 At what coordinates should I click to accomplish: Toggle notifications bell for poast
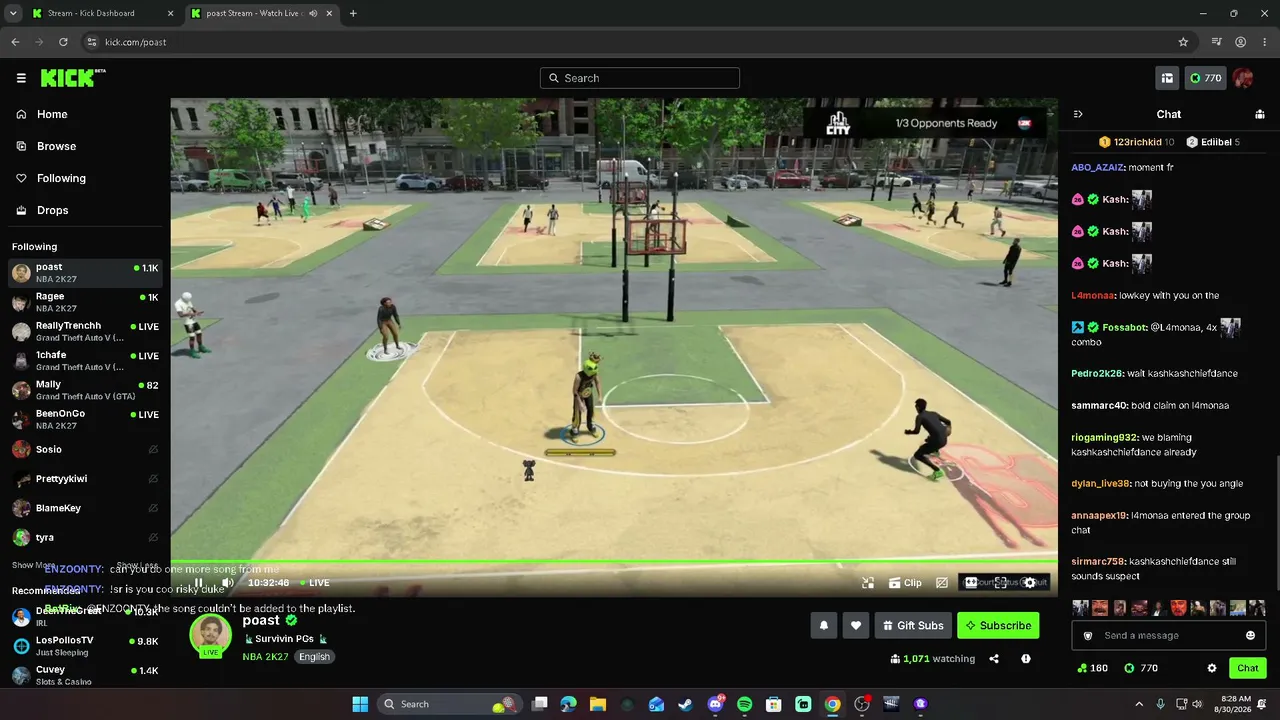click(824, 626)
